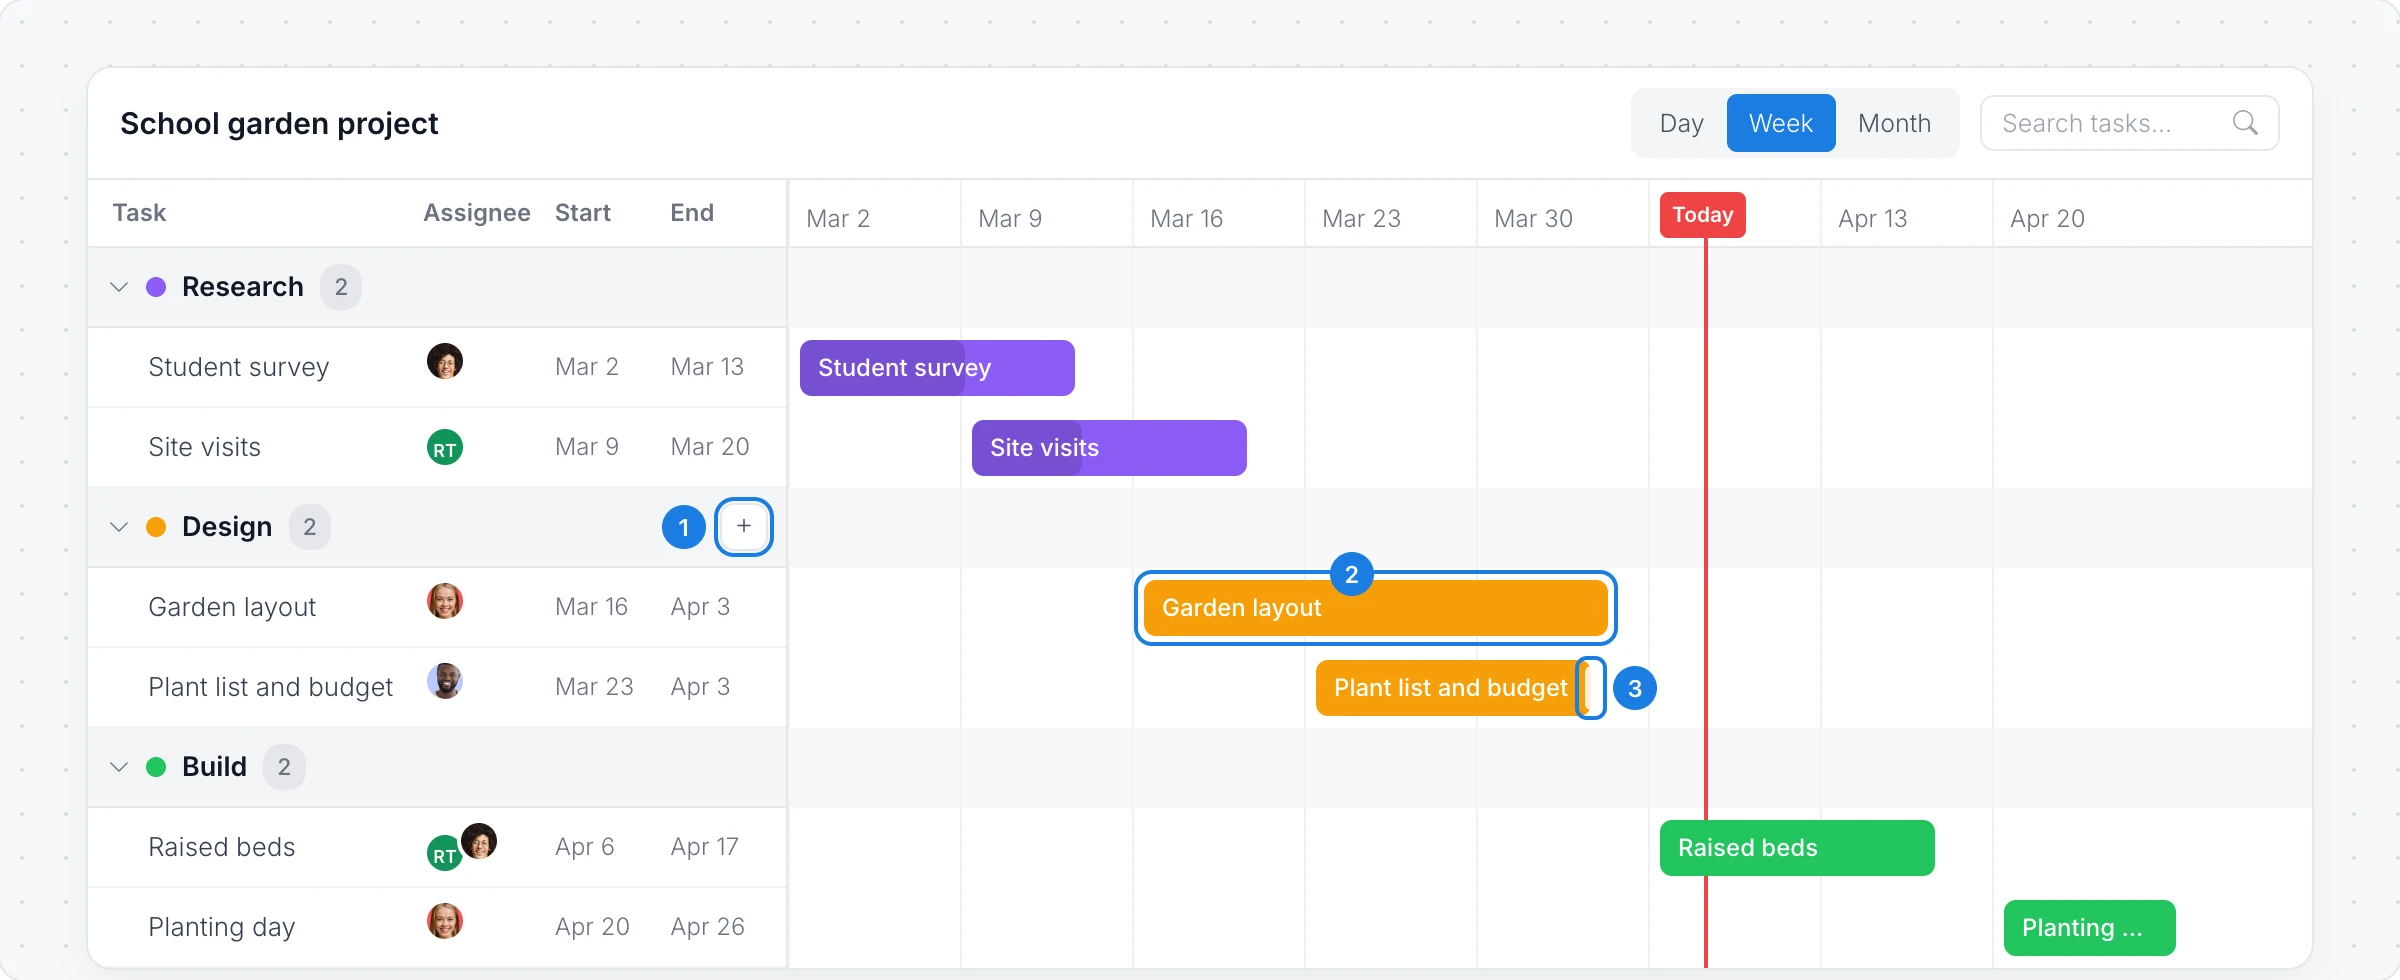Click the green Build color dot
Screen dimensions: 2400x980
156,767
